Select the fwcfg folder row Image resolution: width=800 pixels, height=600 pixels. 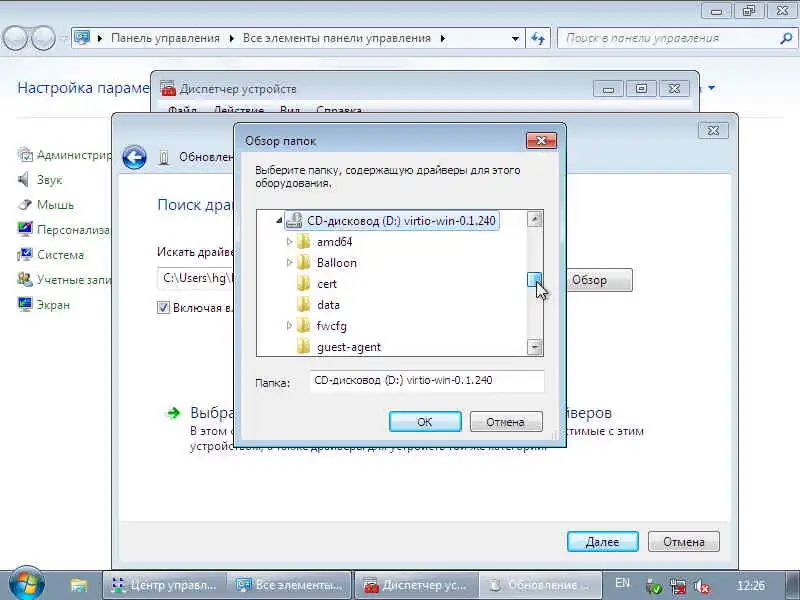click(x=331, y=326)
